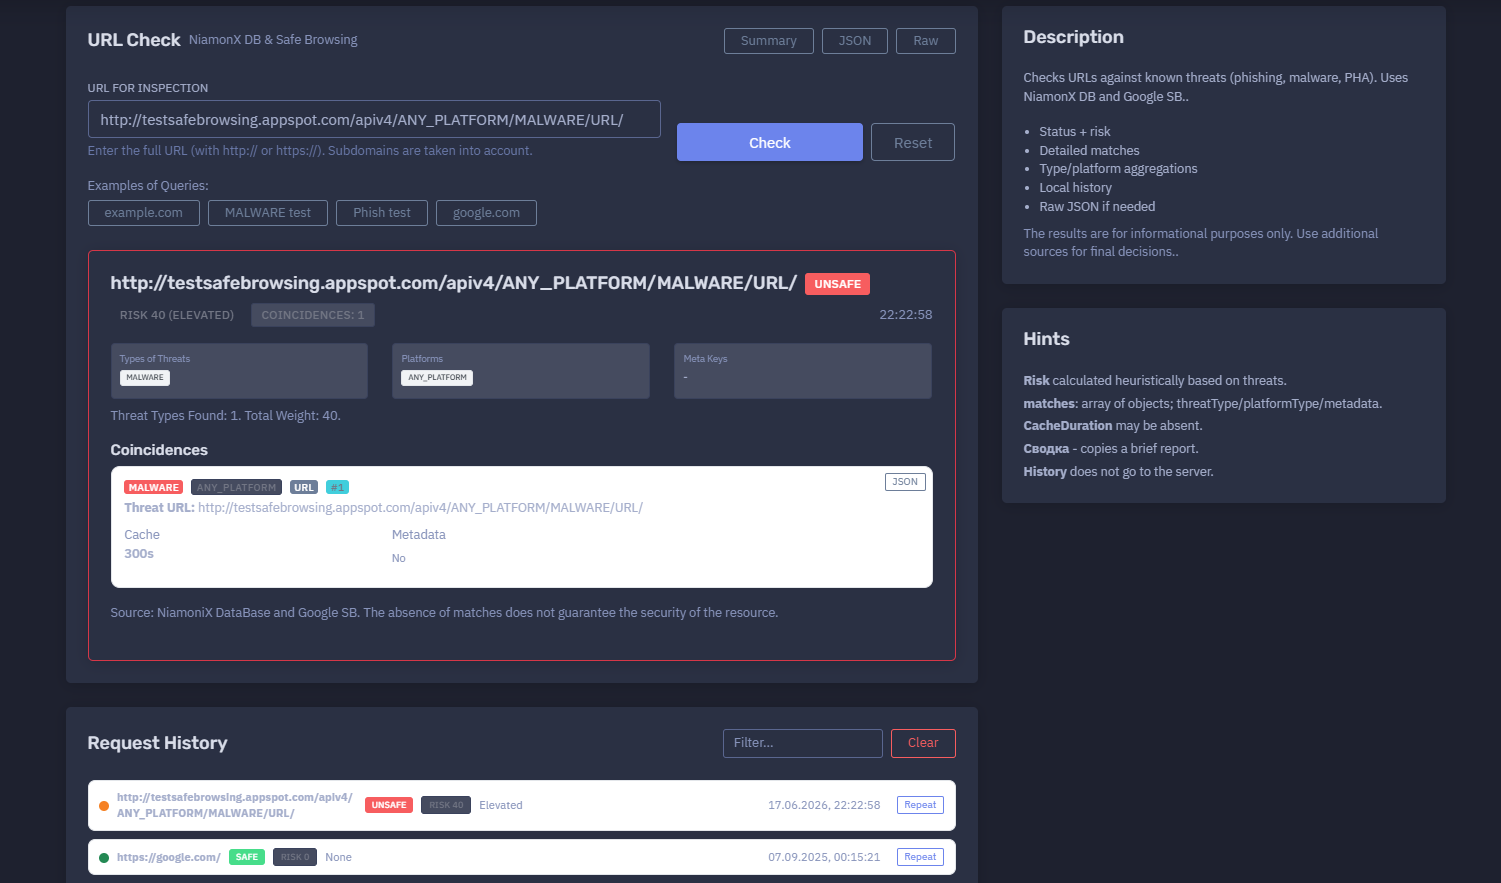This screenshot has height=883, width=1501.
Task: Click the UNSAFE badge in history row
Action: [389, 805]
